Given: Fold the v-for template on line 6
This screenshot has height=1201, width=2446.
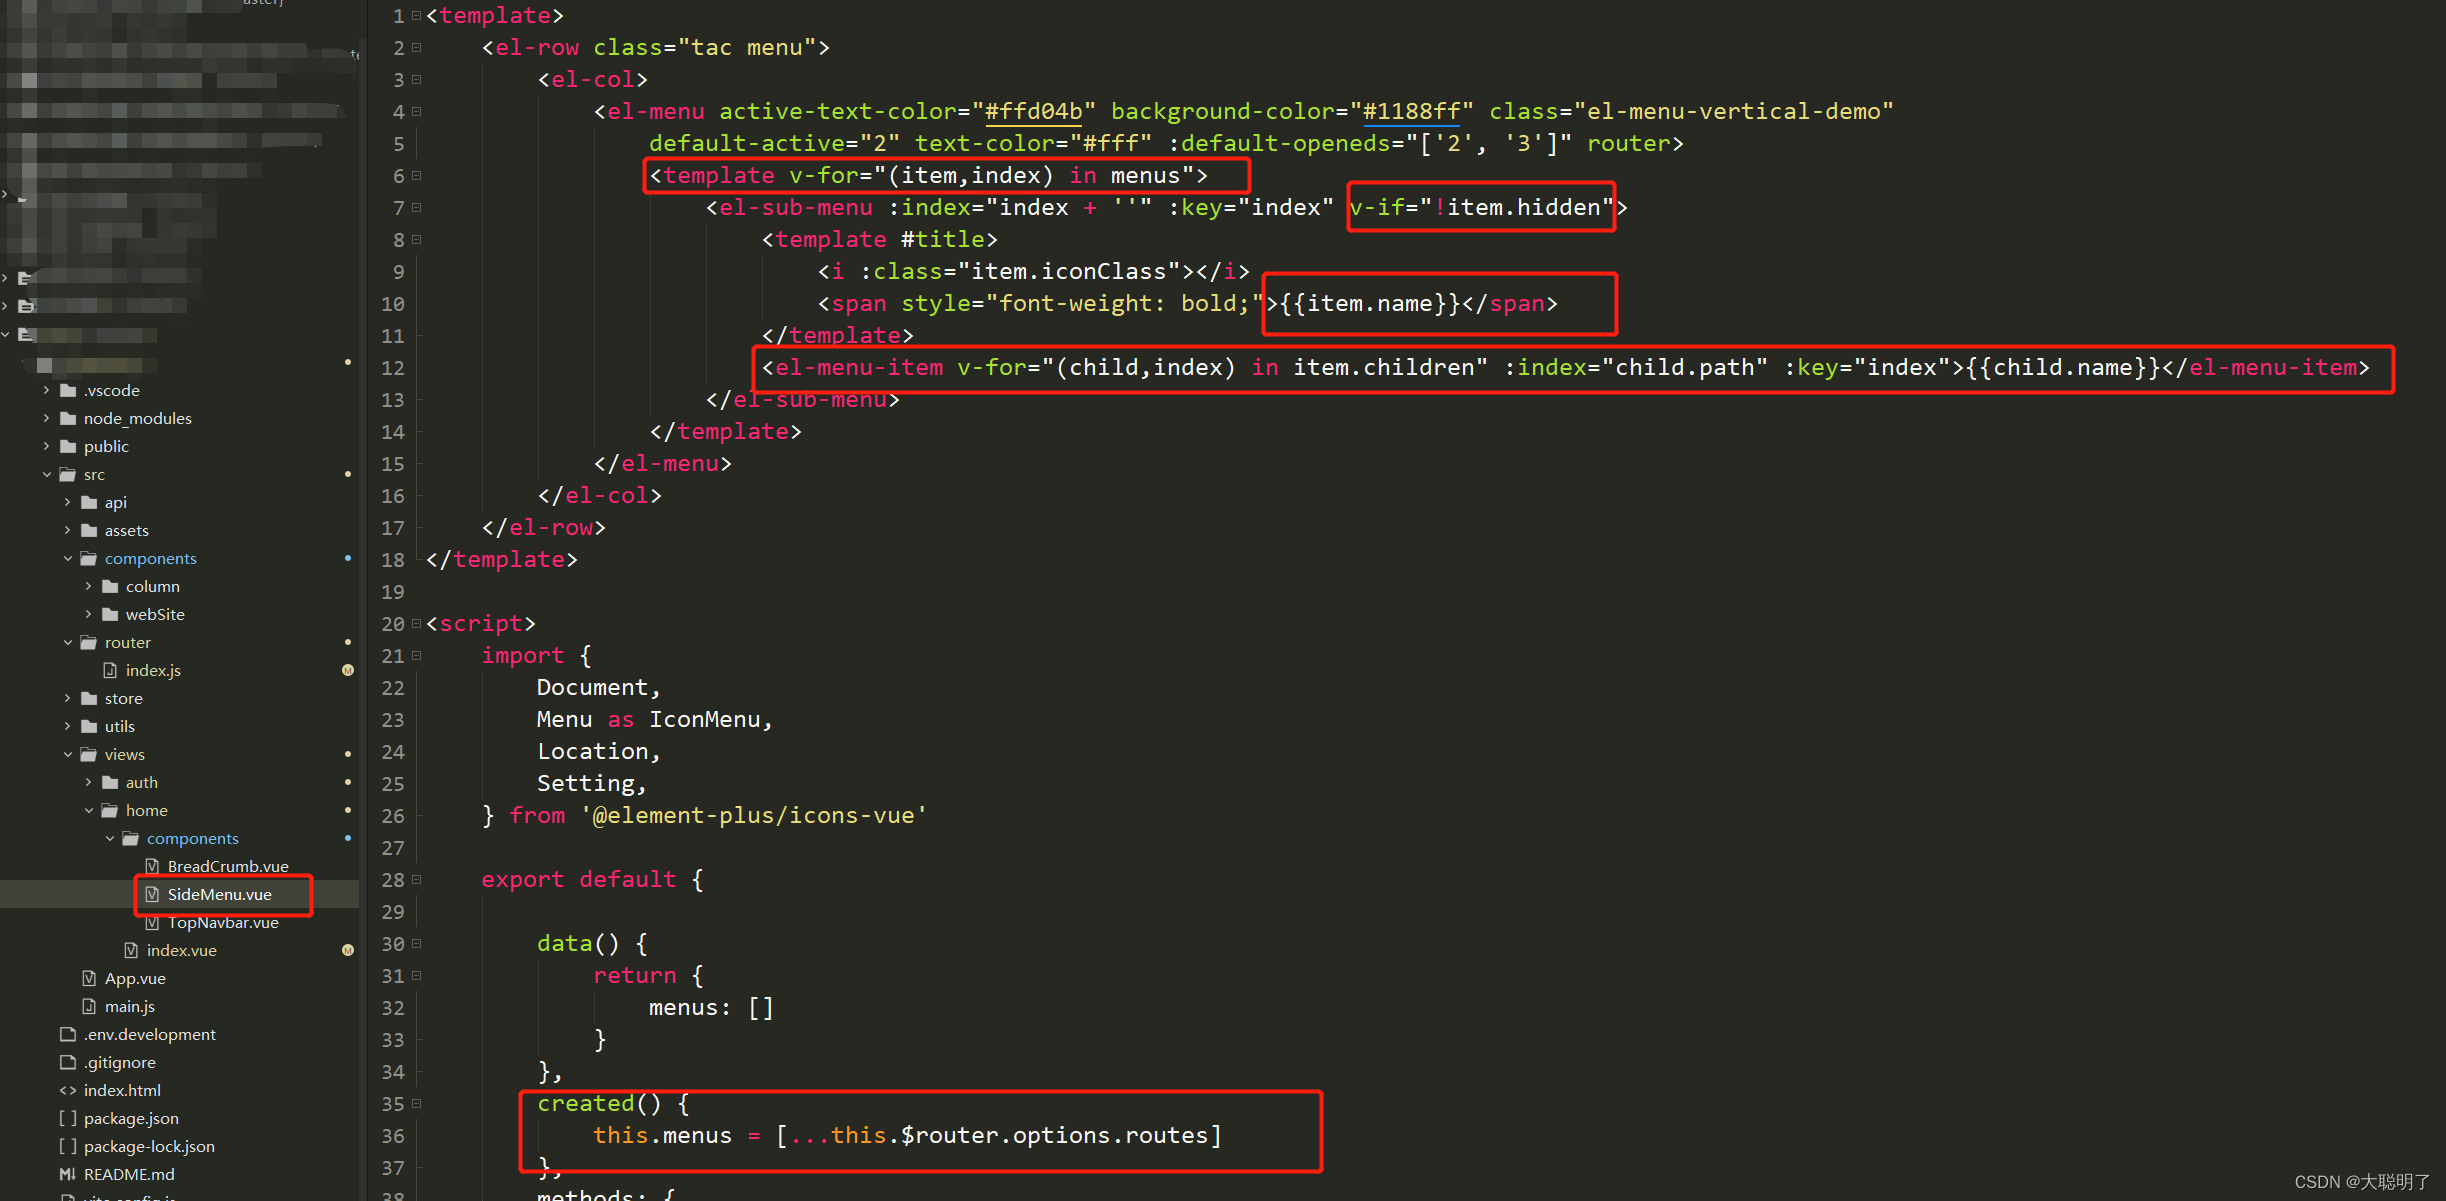Looking at the screenshot, I should tap(417, 176).
